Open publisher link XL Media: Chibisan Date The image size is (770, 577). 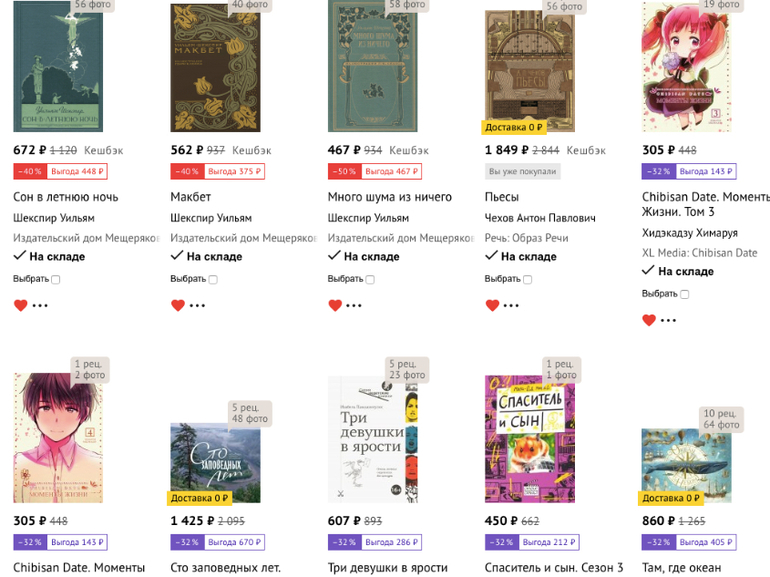pyautogui.click(x=699, y=253)
